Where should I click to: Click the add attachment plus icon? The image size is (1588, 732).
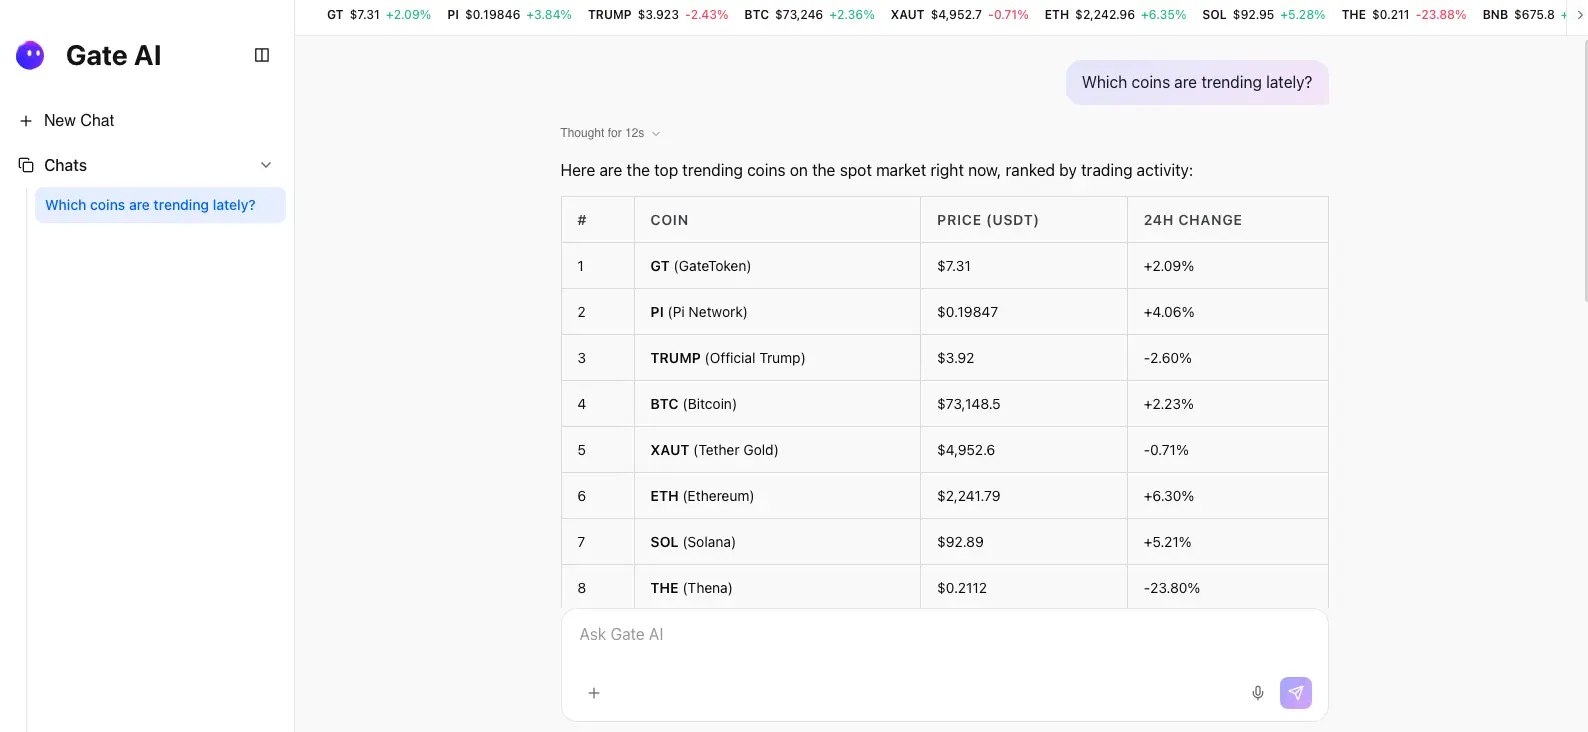(x=594, y=693)
